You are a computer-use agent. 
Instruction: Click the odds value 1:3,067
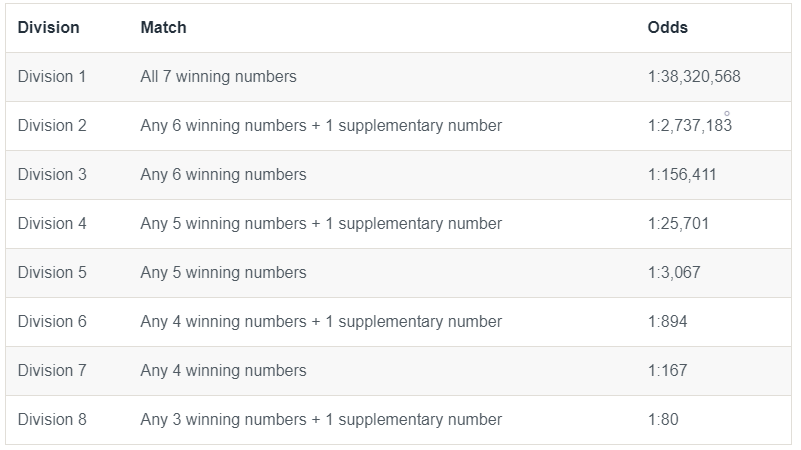(x=674, y=273)
